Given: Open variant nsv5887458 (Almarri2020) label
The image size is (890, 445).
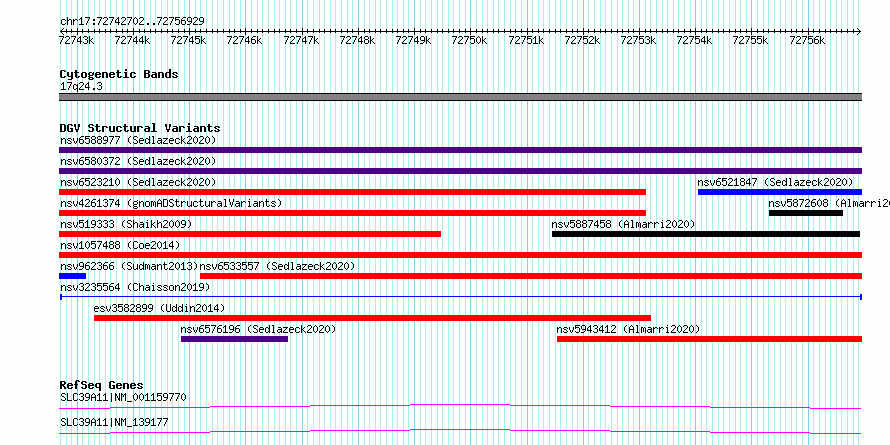Looking at the screenshot, I should click(x=623, y=224).
